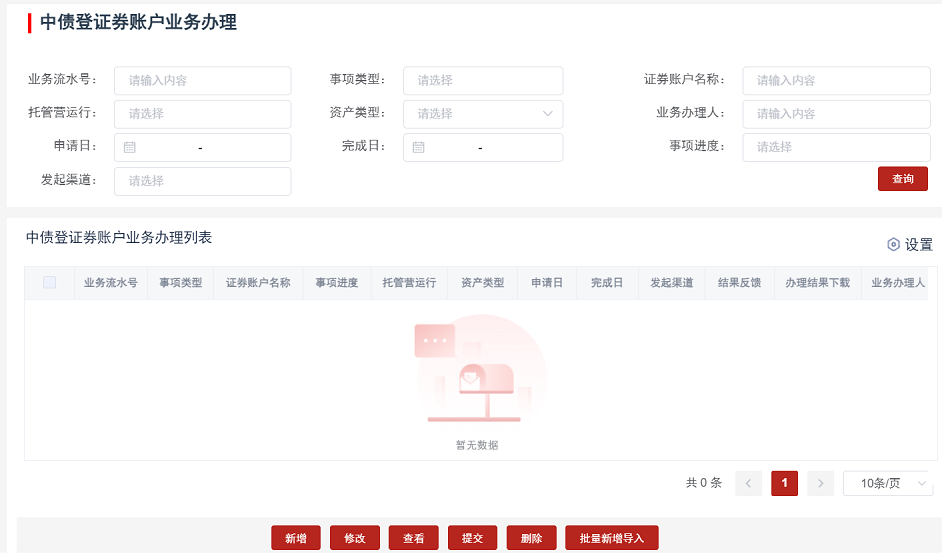
Task: Expand the 10条/页 page size selector
Action: [x=887, y=484]
